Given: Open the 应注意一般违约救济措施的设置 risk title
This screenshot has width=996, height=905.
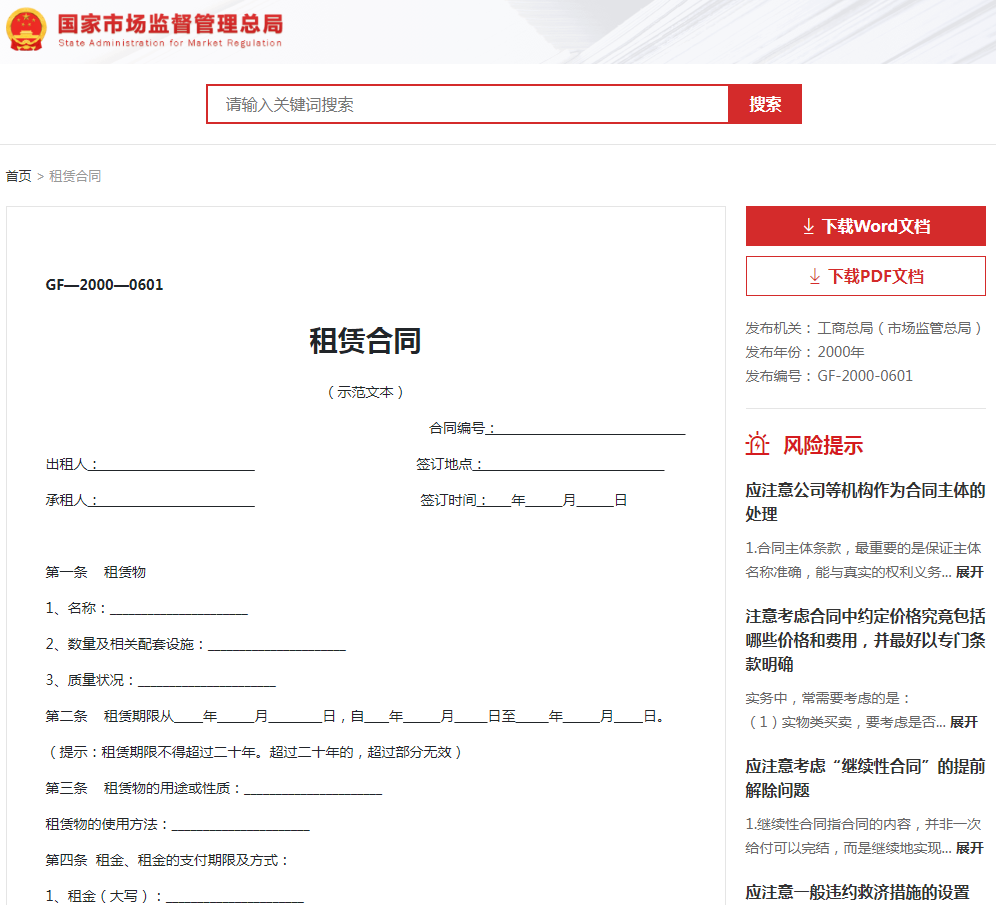Looking at the screenshot, I should pyautogui.click(x=857, y=892).
